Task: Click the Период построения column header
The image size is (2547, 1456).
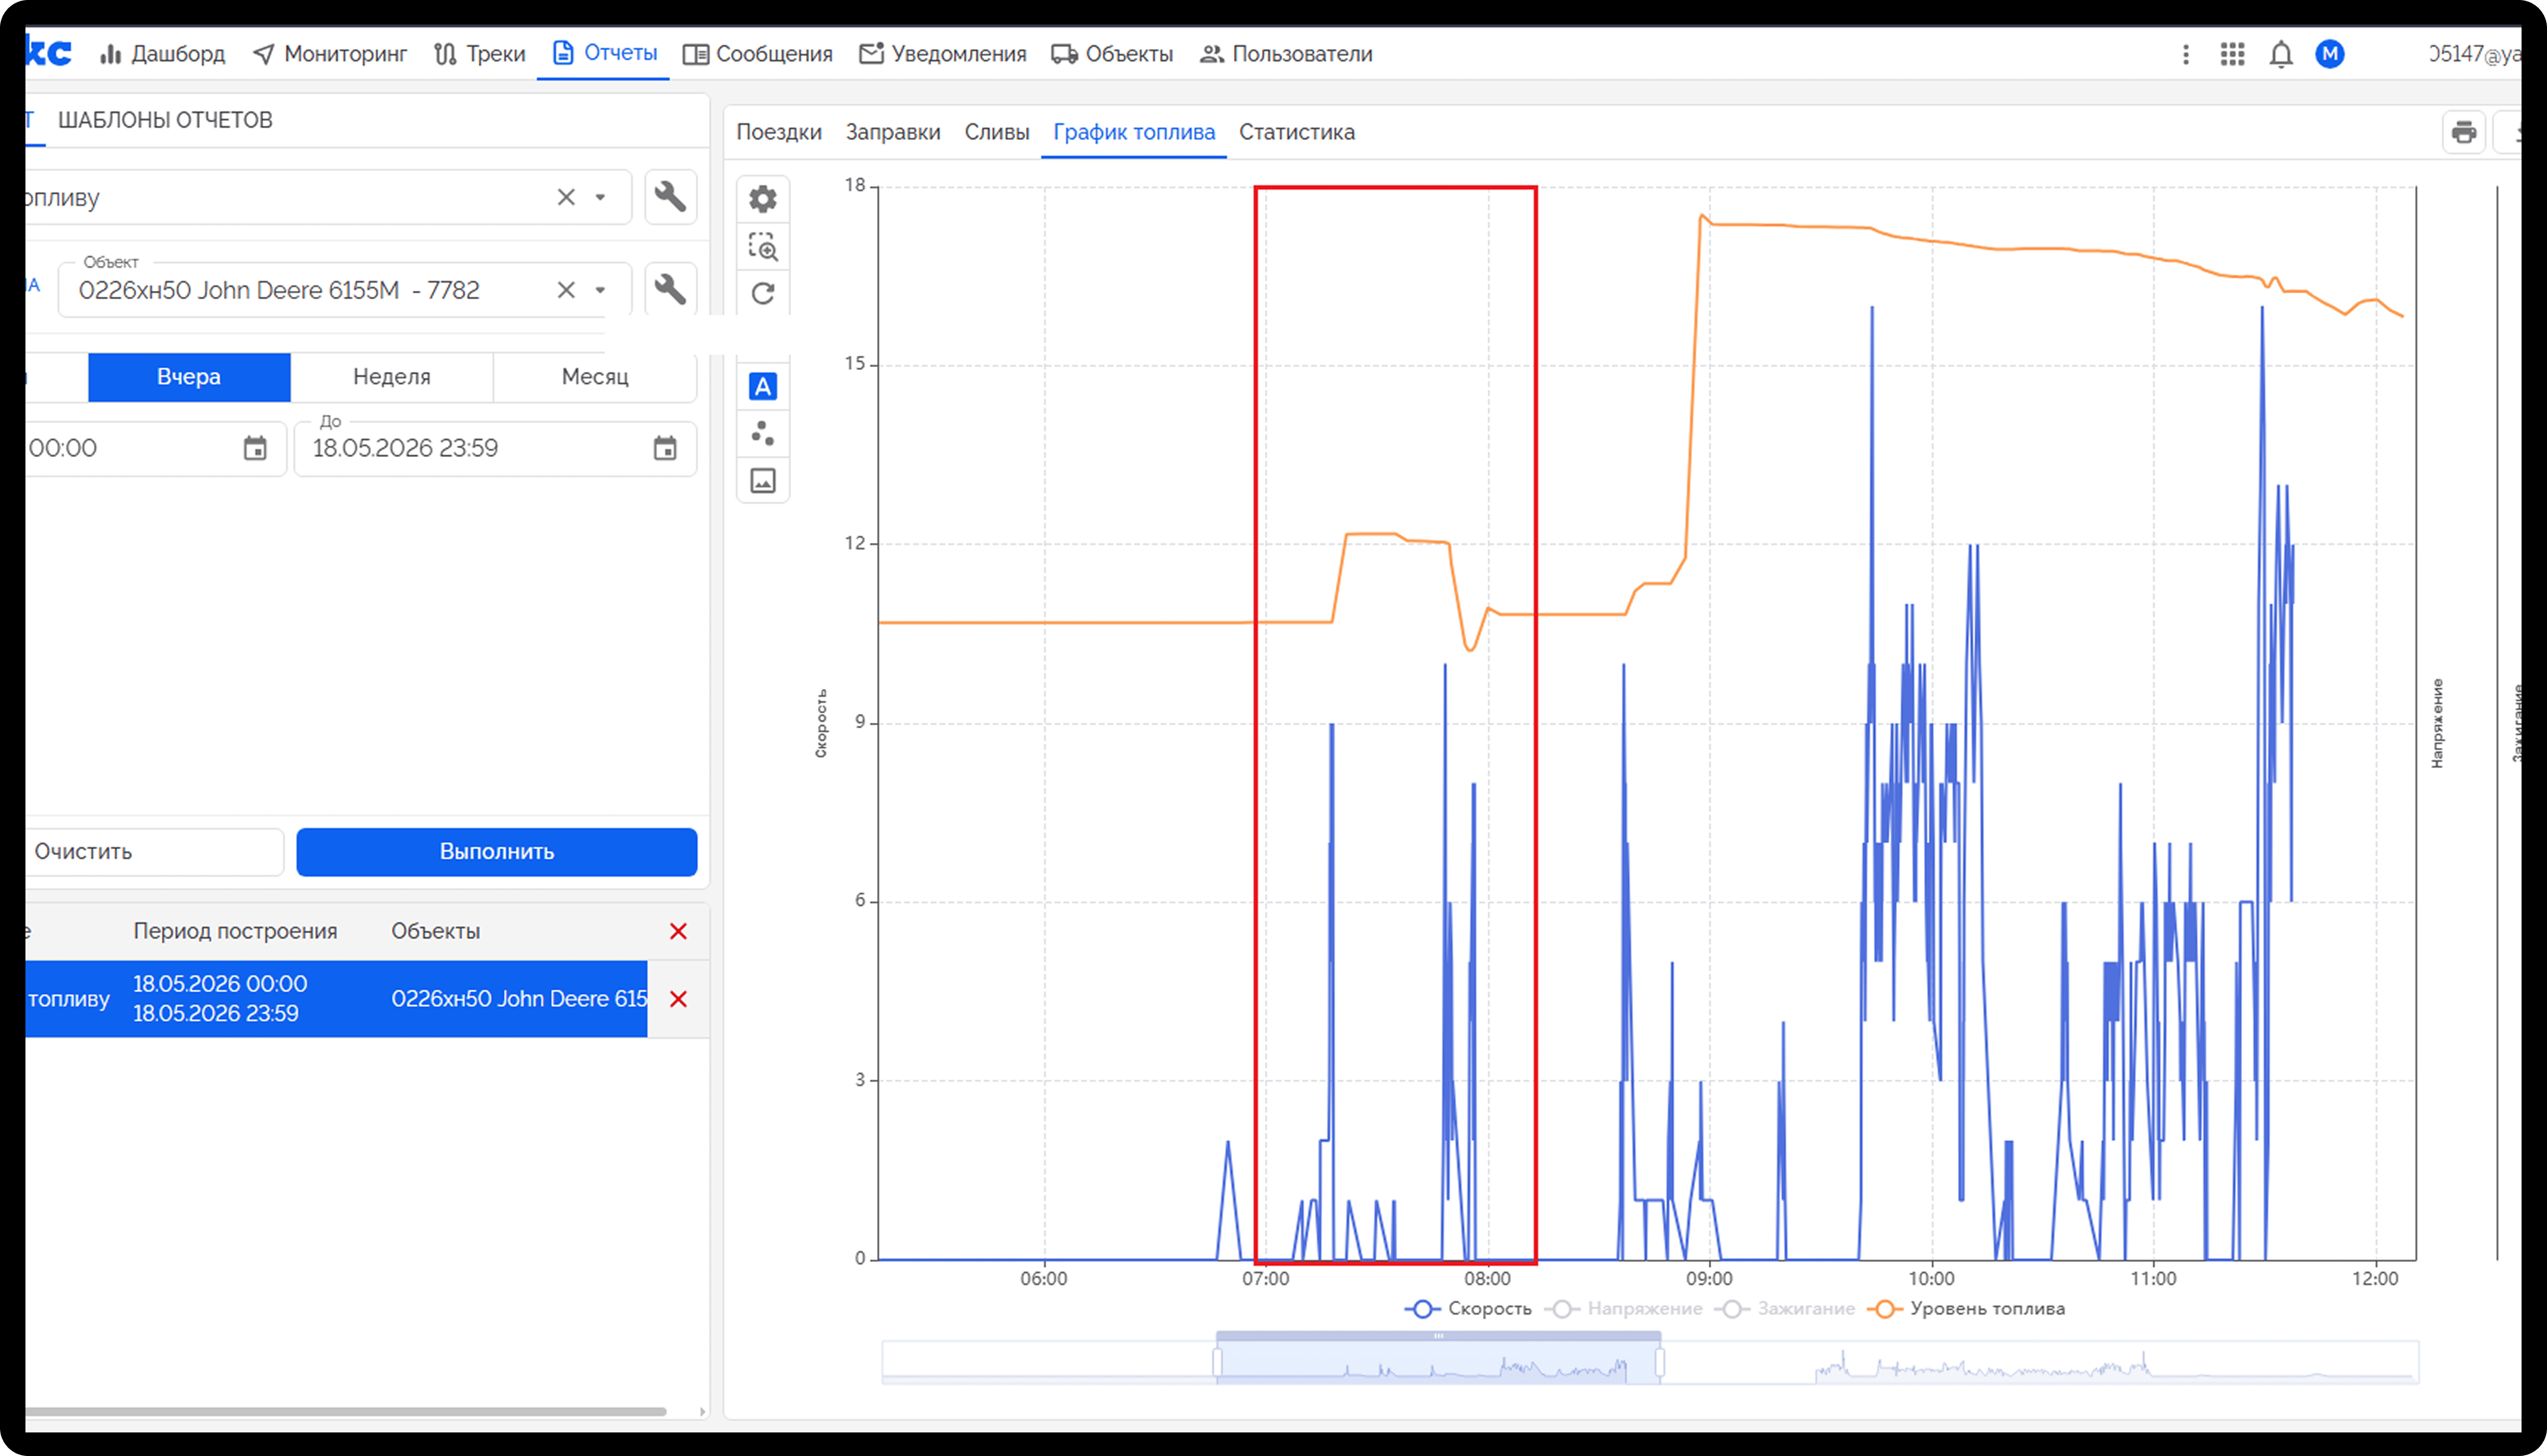Action: point(235,931)
